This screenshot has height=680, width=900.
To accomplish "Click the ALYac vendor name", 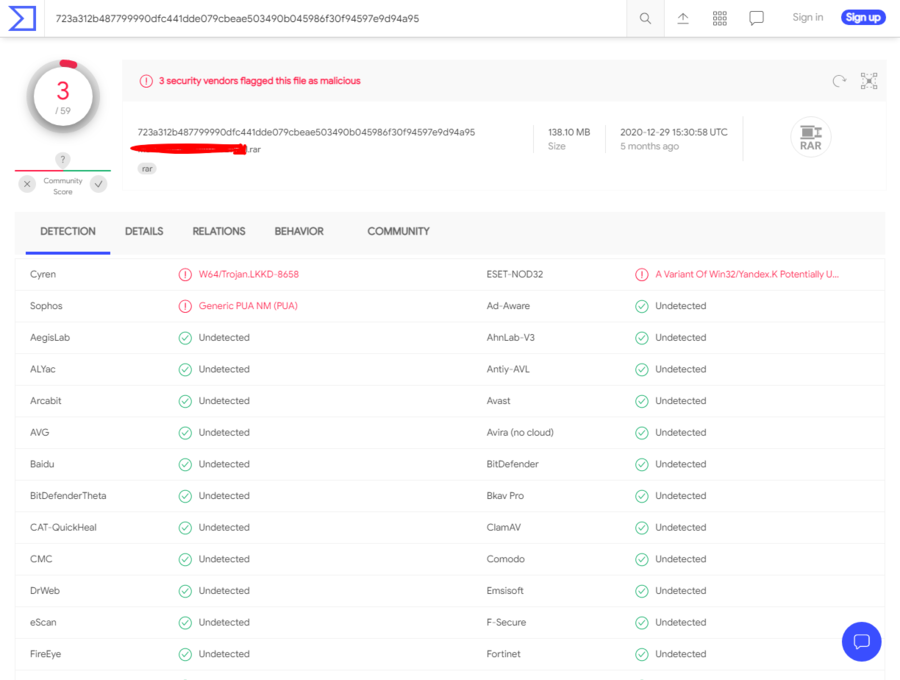I will point(42,369).
